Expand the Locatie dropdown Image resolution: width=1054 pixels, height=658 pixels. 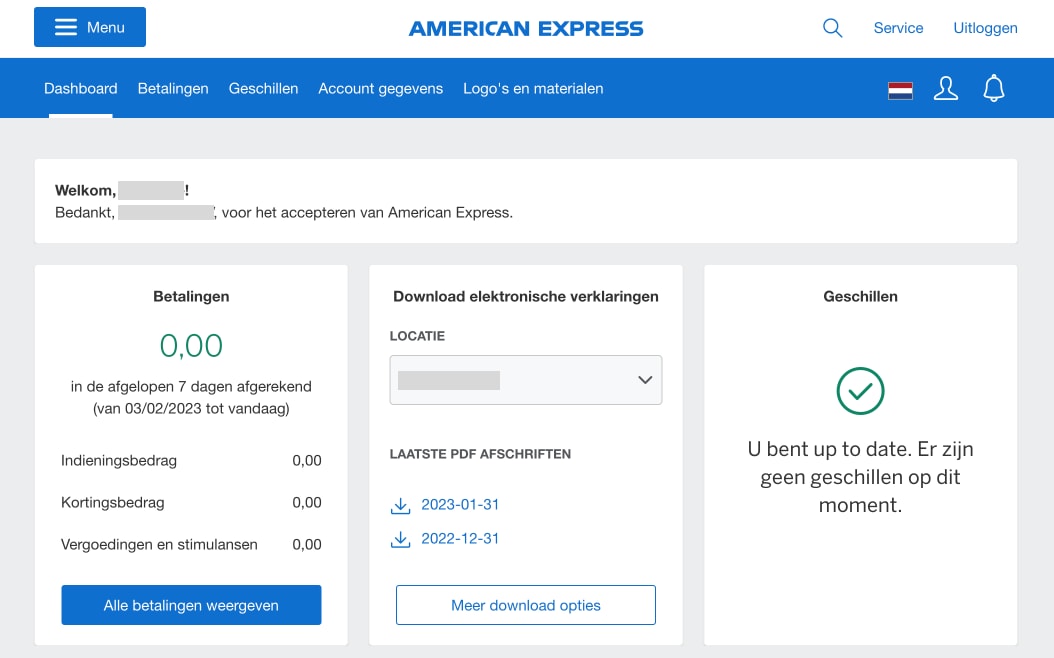tap(526, 380)
